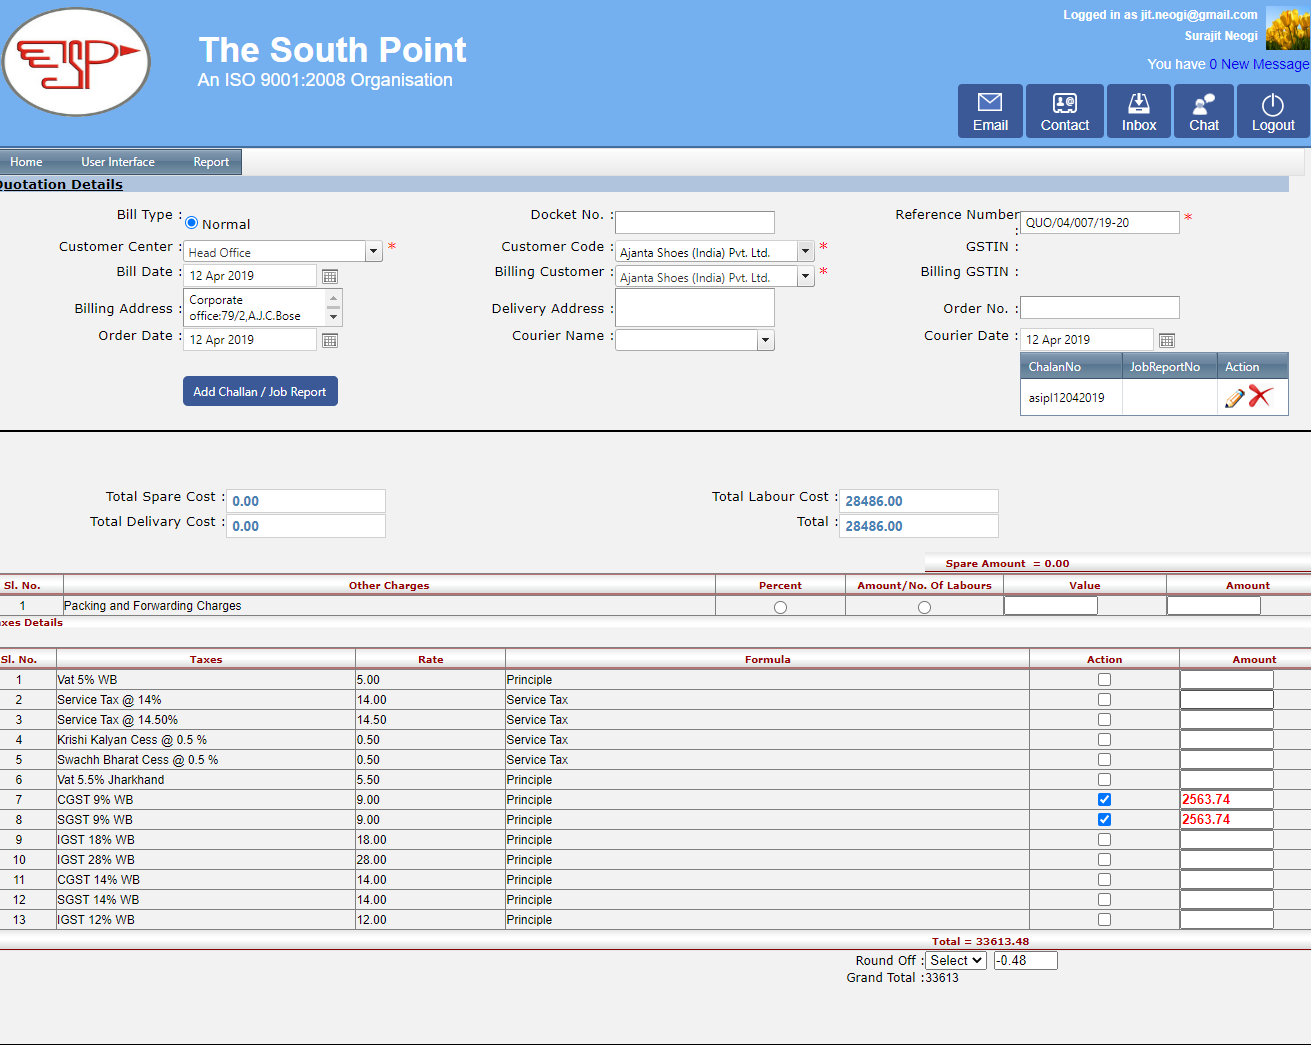The height and width of the screenshot is (1045, 1311).
Task: Check the IGST 12% WB checkbox
Action: (1104, 920)
